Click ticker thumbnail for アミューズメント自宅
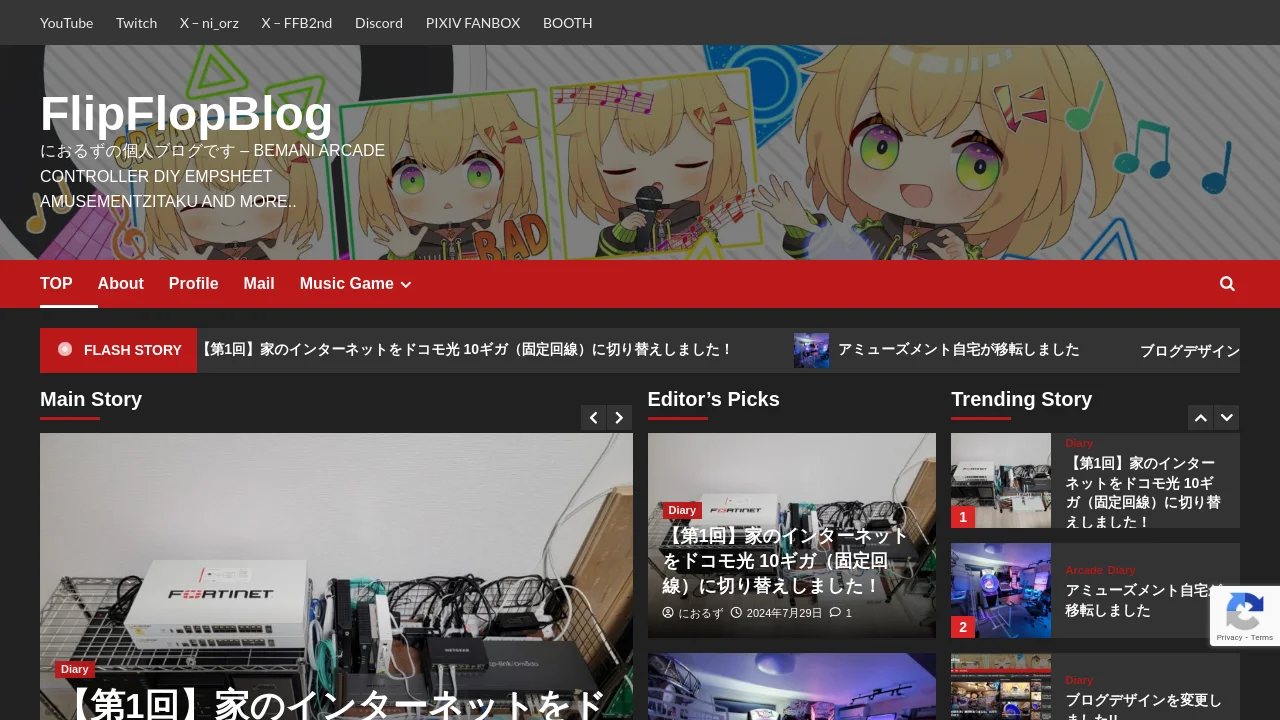 pos(812,350)
